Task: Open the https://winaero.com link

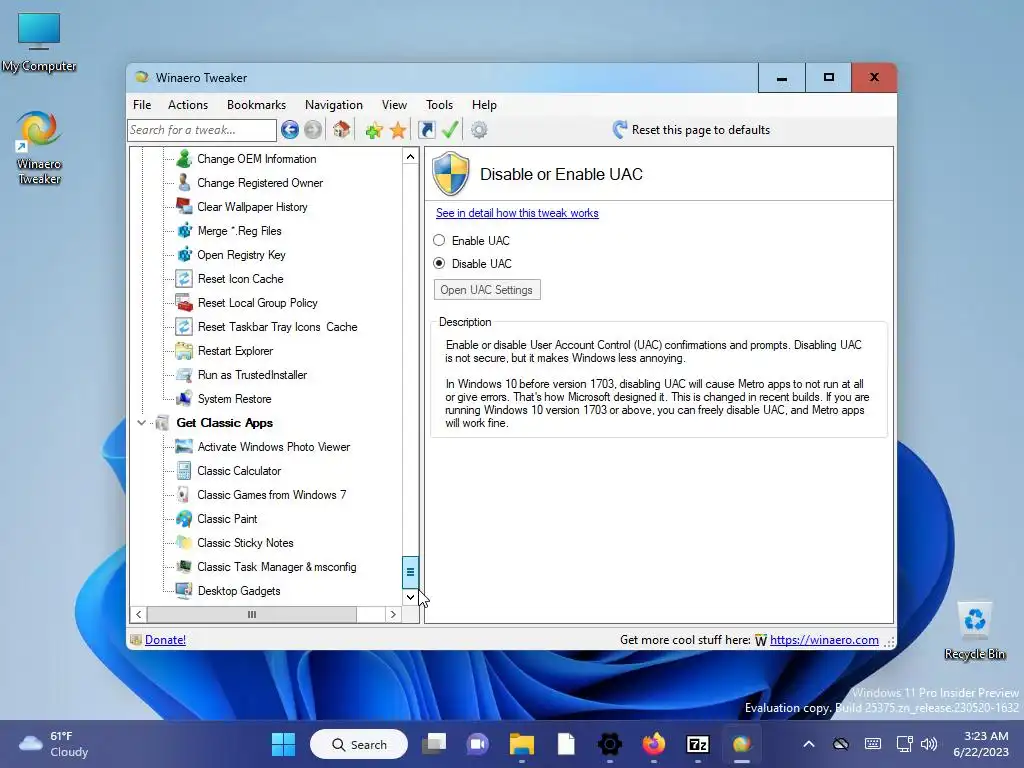Action: (x=824, y=640)
